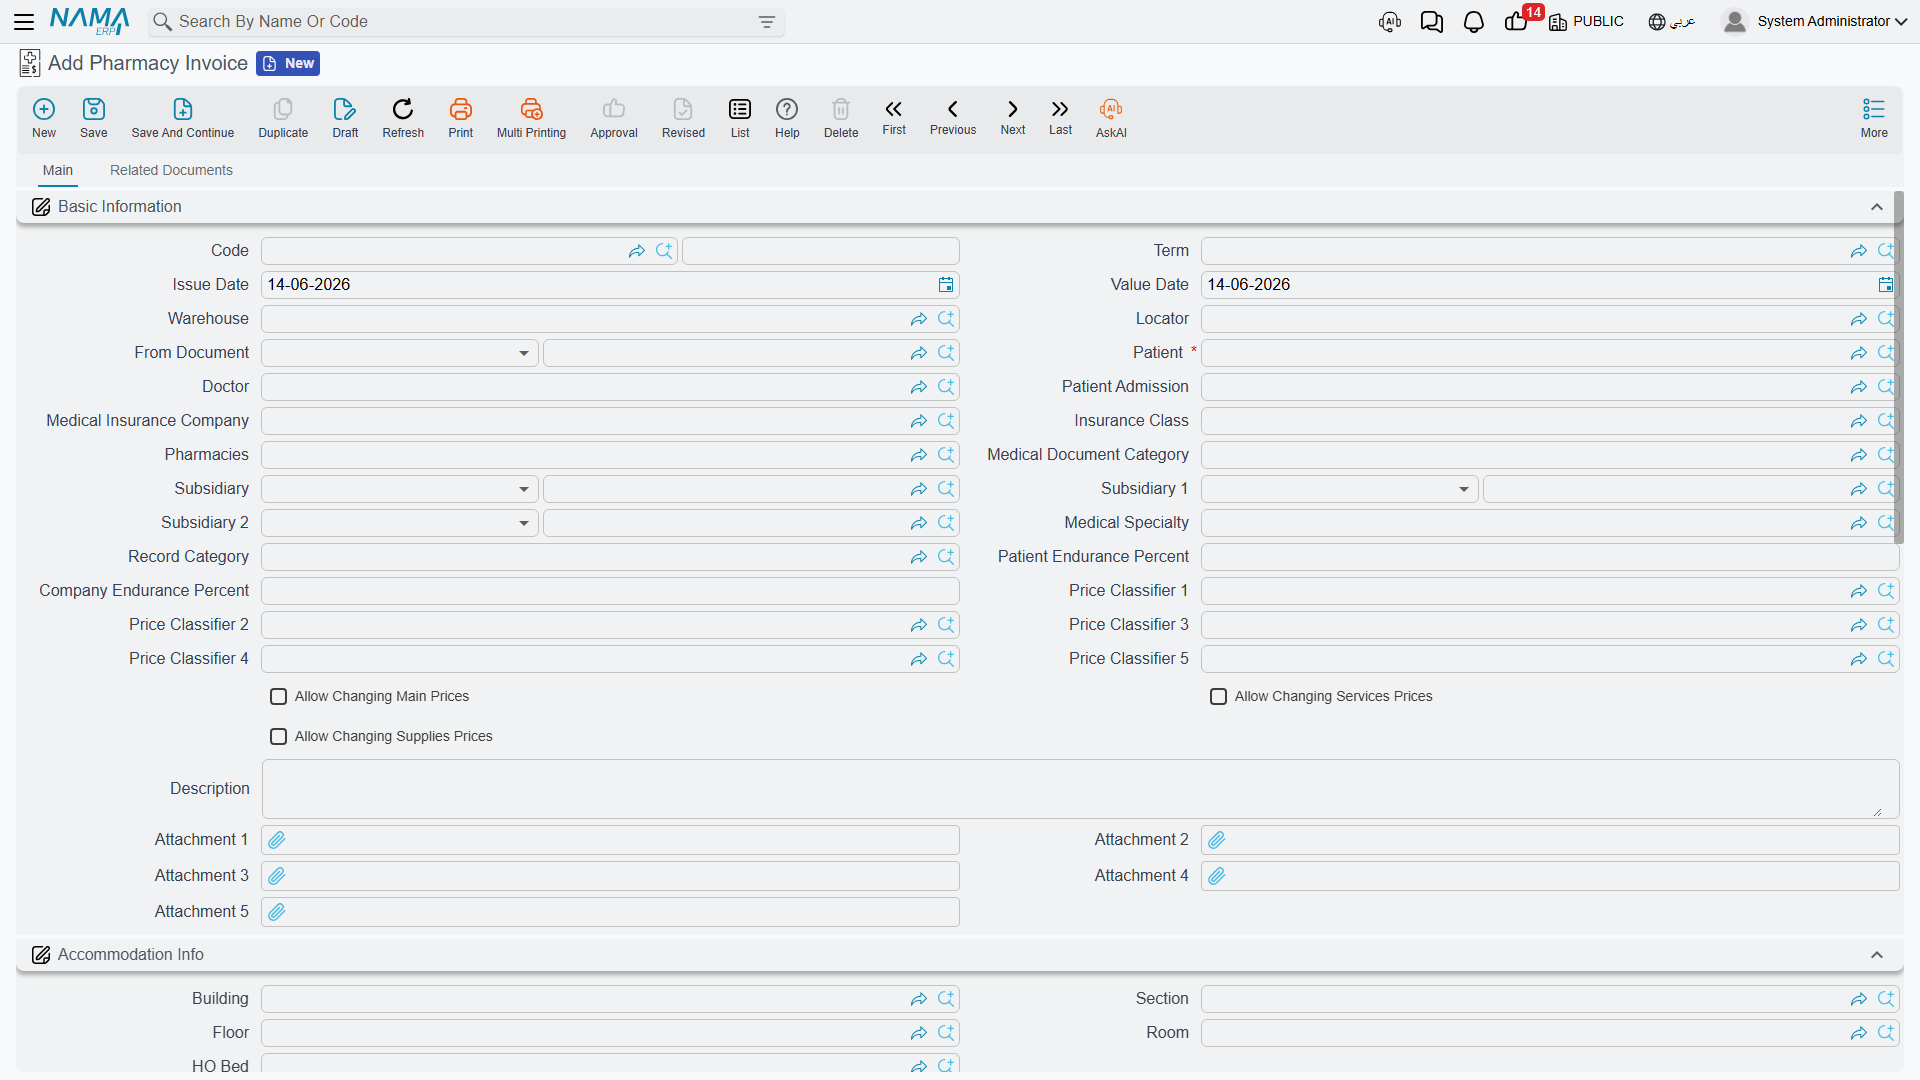Click the NAMA ERP logo
Screen dimensions: 1920x1080
[x=90, y=21]
